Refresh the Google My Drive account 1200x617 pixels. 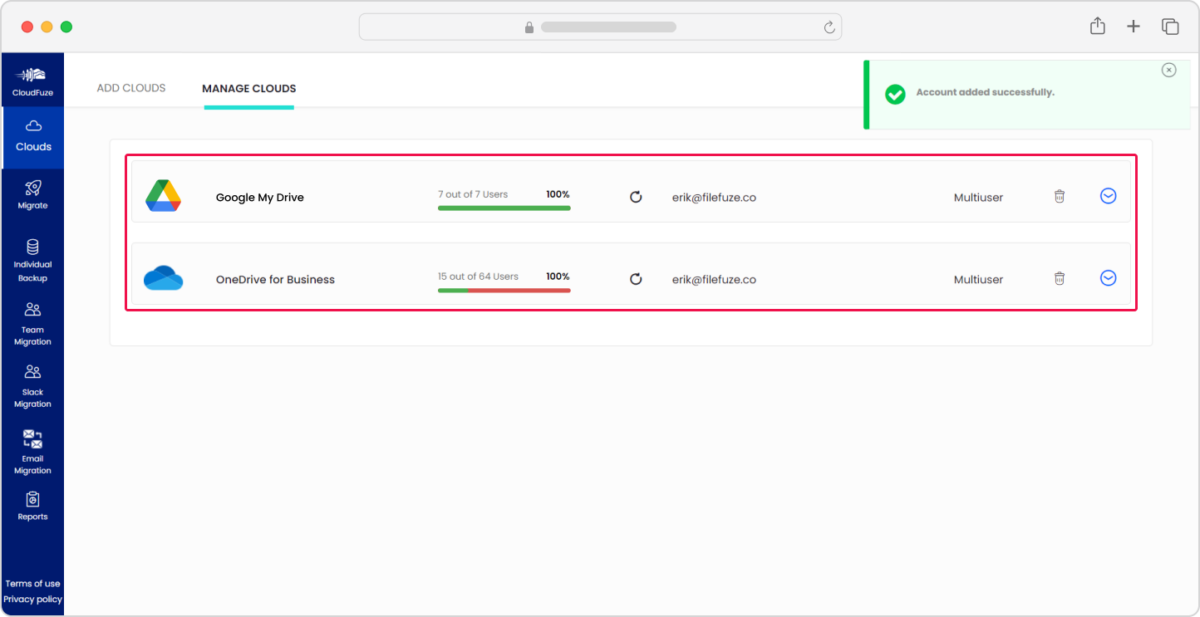pos(636,197)
